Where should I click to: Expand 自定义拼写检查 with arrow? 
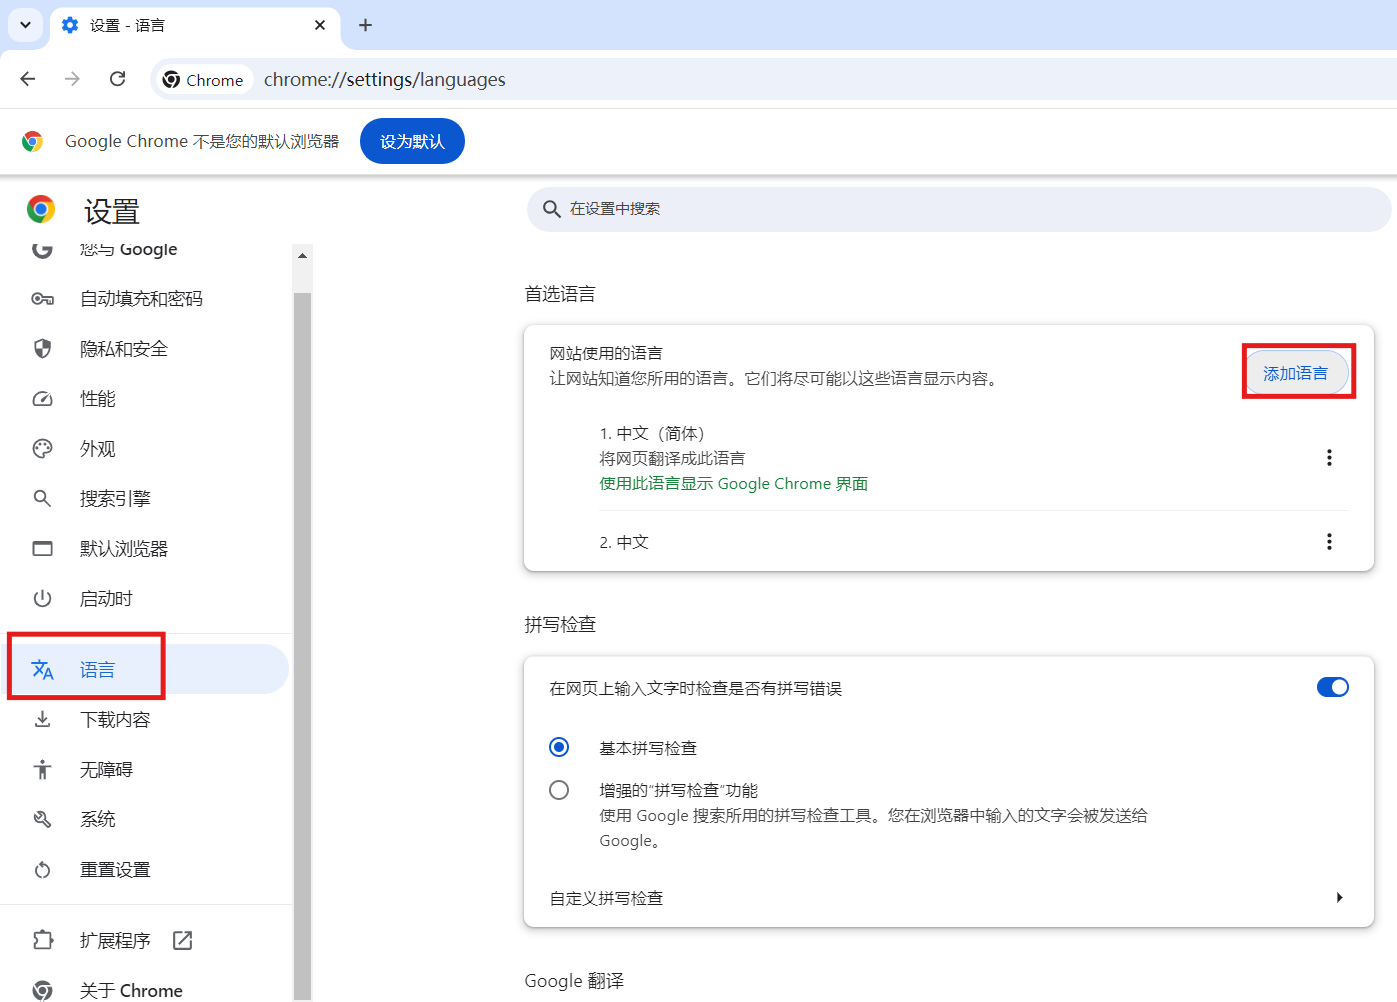coord(1339,898)
